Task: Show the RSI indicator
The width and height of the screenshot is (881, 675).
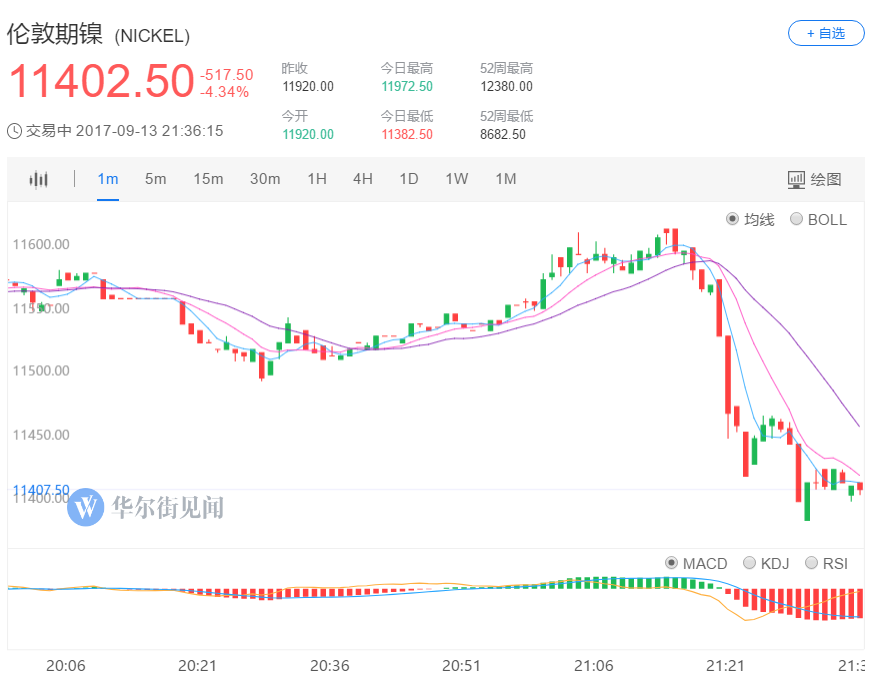Action: tap(828, 563)
